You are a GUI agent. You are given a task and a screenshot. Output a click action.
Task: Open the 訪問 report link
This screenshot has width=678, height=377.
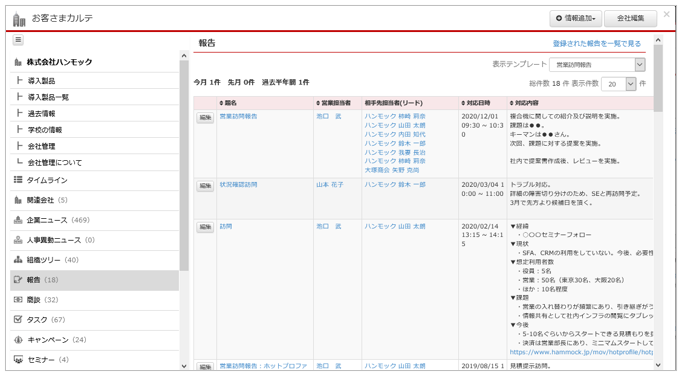[x=226, y=226]
